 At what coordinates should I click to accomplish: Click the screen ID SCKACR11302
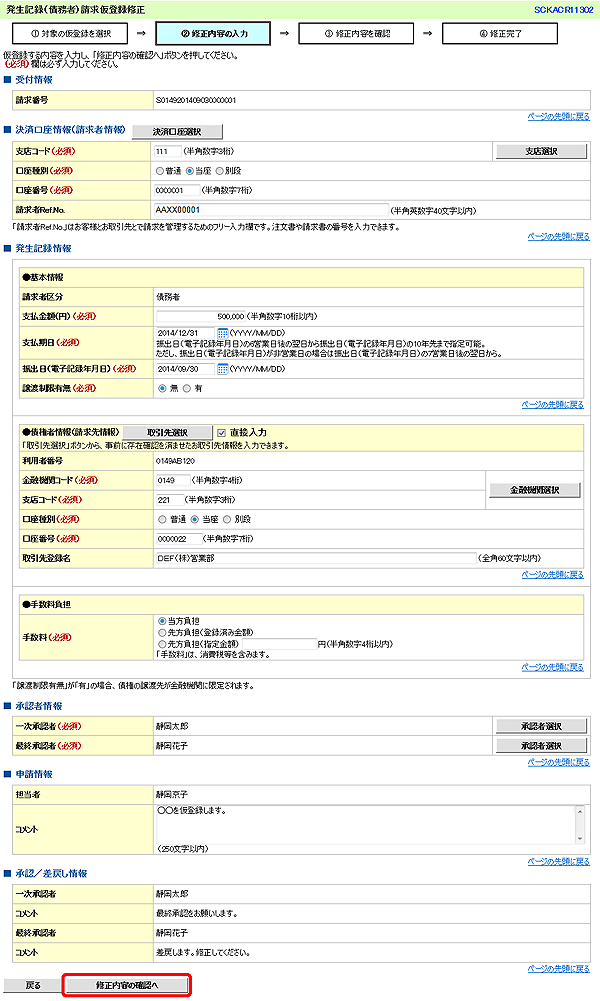(564, 10)
